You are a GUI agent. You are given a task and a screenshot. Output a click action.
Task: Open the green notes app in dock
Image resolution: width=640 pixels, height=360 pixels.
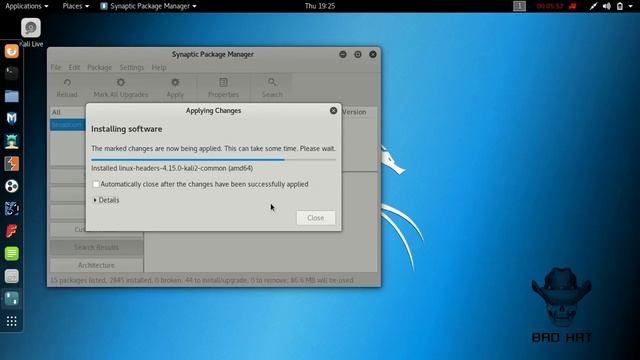click(x=11, y=253)
